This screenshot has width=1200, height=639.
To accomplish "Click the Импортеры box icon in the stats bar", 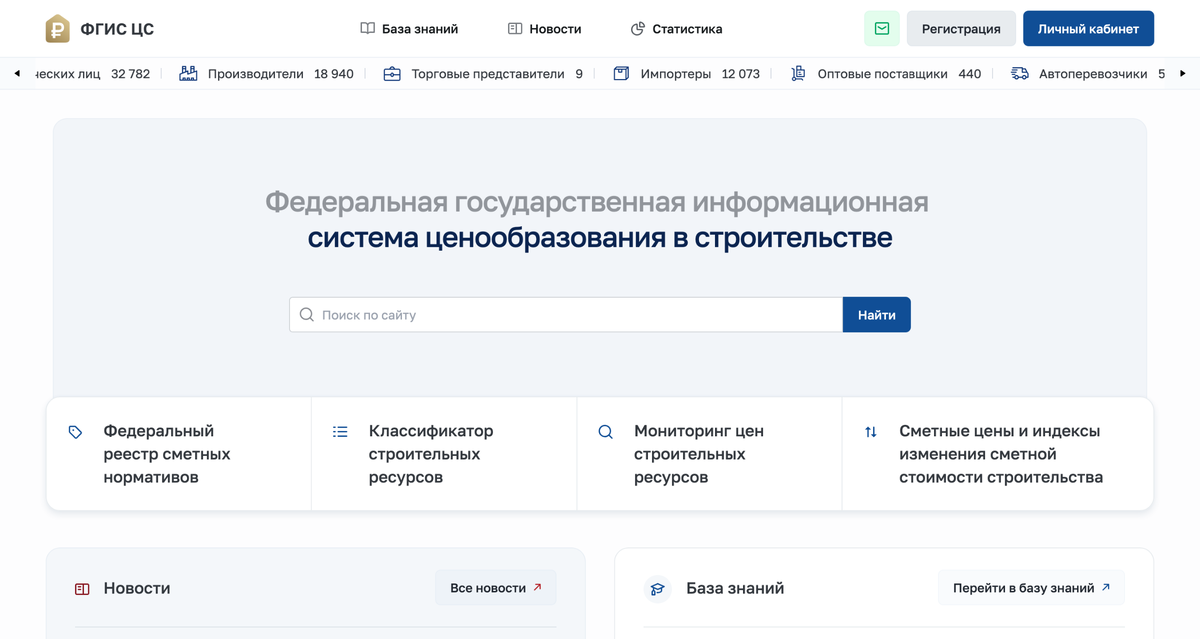I will coord(621,73).
